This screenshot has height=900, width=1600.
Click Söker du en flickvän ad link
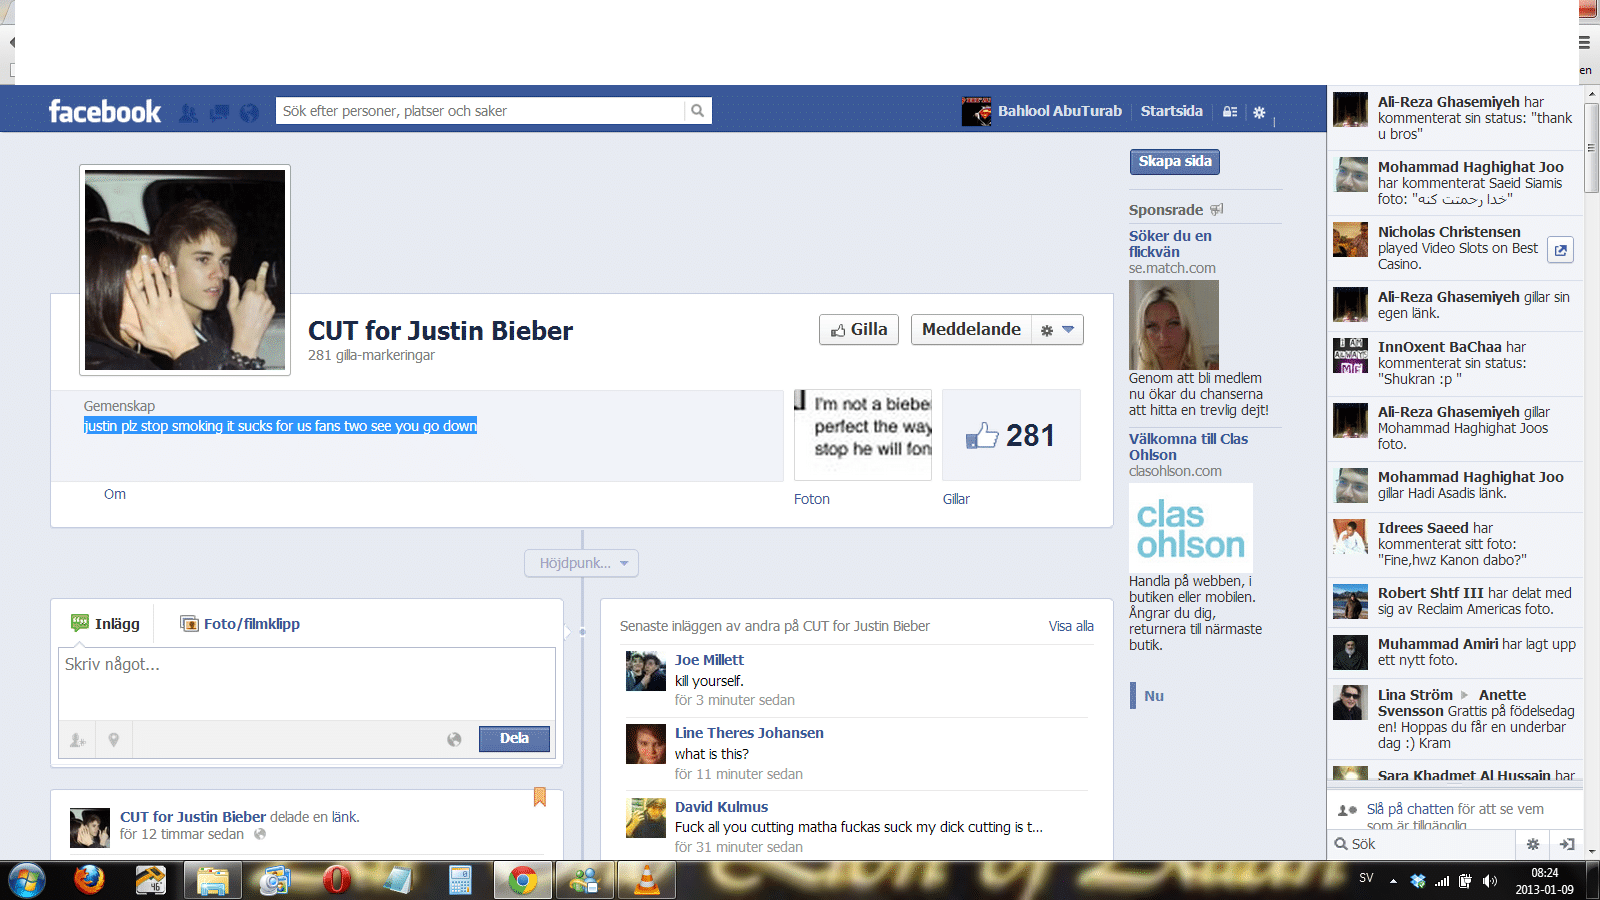pyautogui.click(x=1170, y=244)
